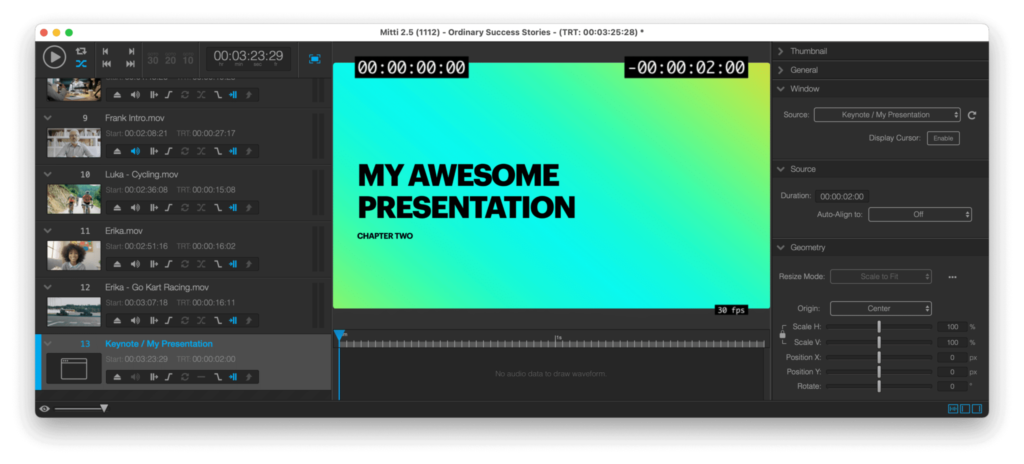Toggle the lock linking Scale H and V
The height and width of the screenshot is (464, 1024).
pyautogui.click(x=785, y=335)
